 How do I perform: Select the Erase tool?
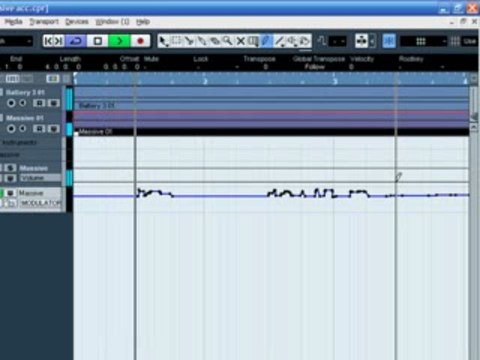pyautogui.click(x=215, y=41)
